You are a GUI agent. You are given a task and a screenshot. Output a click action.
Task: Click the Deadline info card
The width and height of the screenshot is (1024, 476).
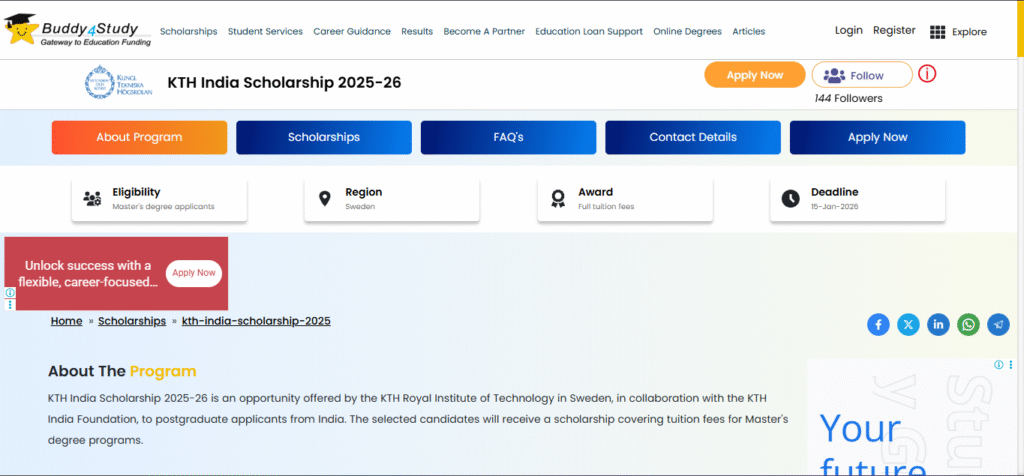[857, 199]
